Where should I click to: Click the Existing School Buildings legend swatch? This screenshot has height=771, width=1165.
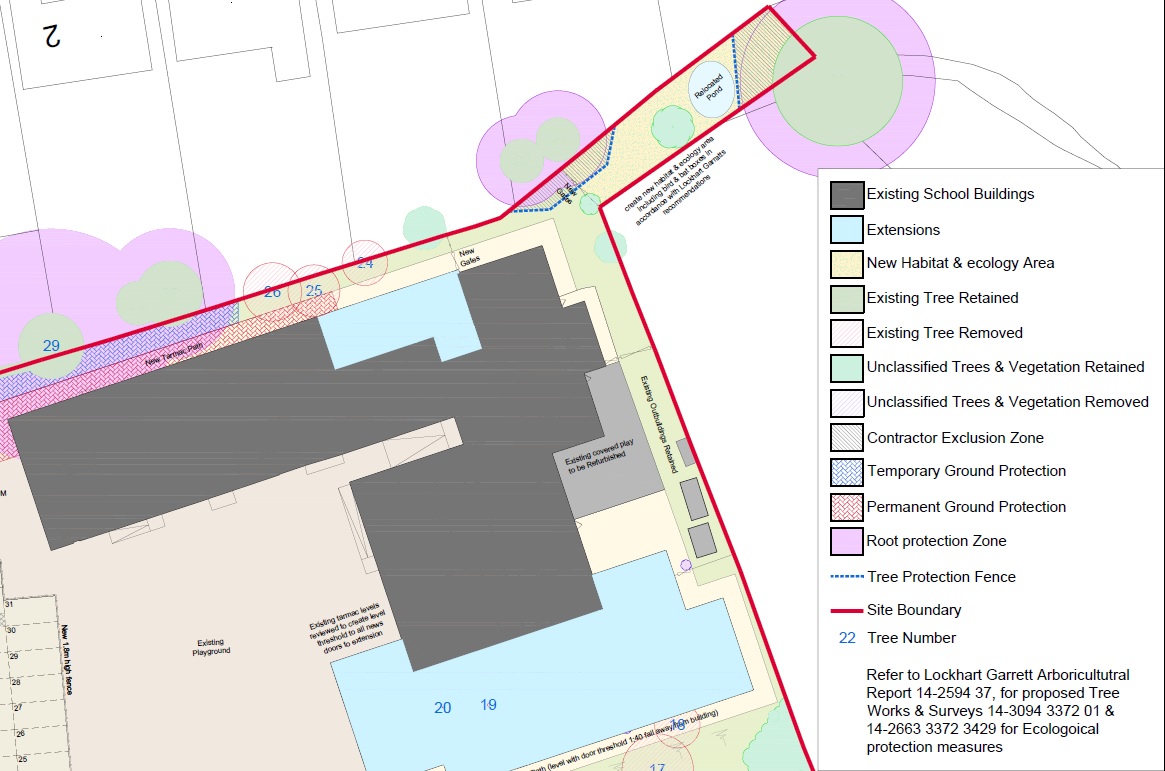tap(847, 195)
